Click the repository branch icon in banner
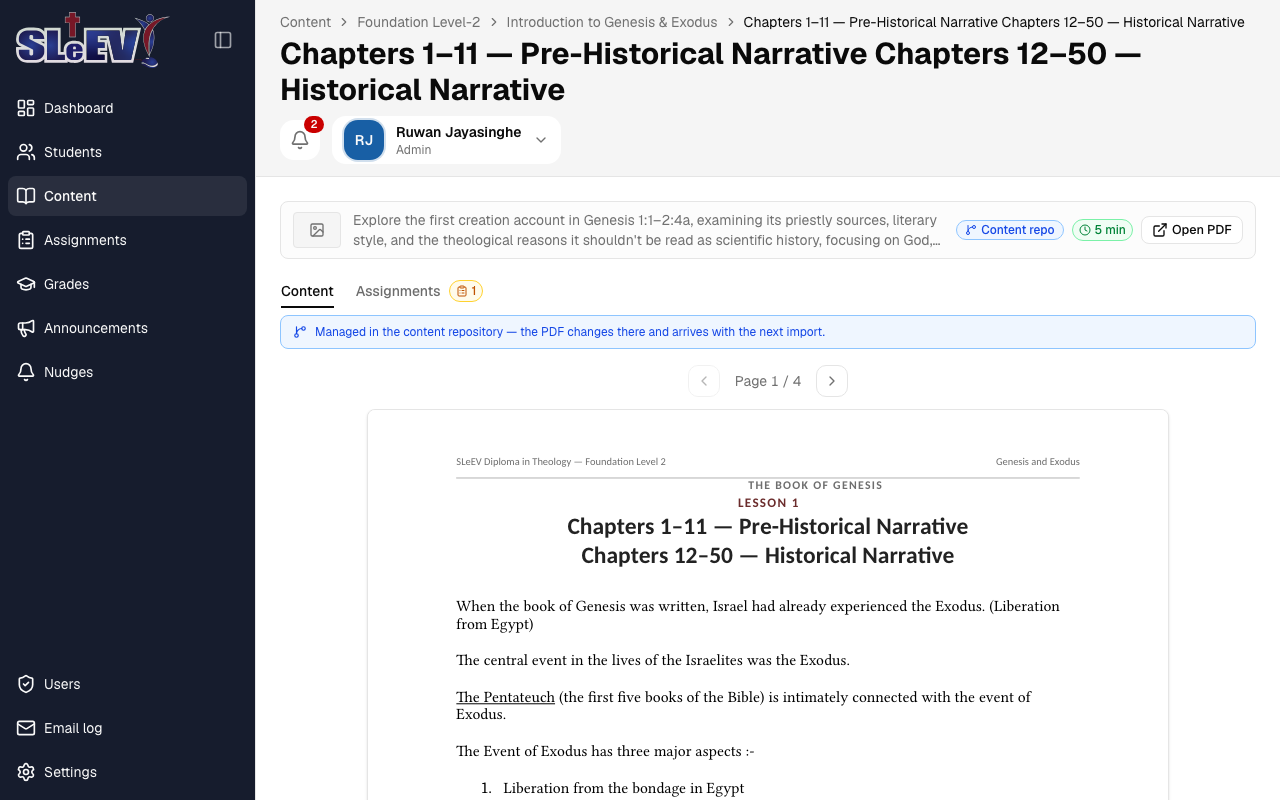 [x=300, y=332]
